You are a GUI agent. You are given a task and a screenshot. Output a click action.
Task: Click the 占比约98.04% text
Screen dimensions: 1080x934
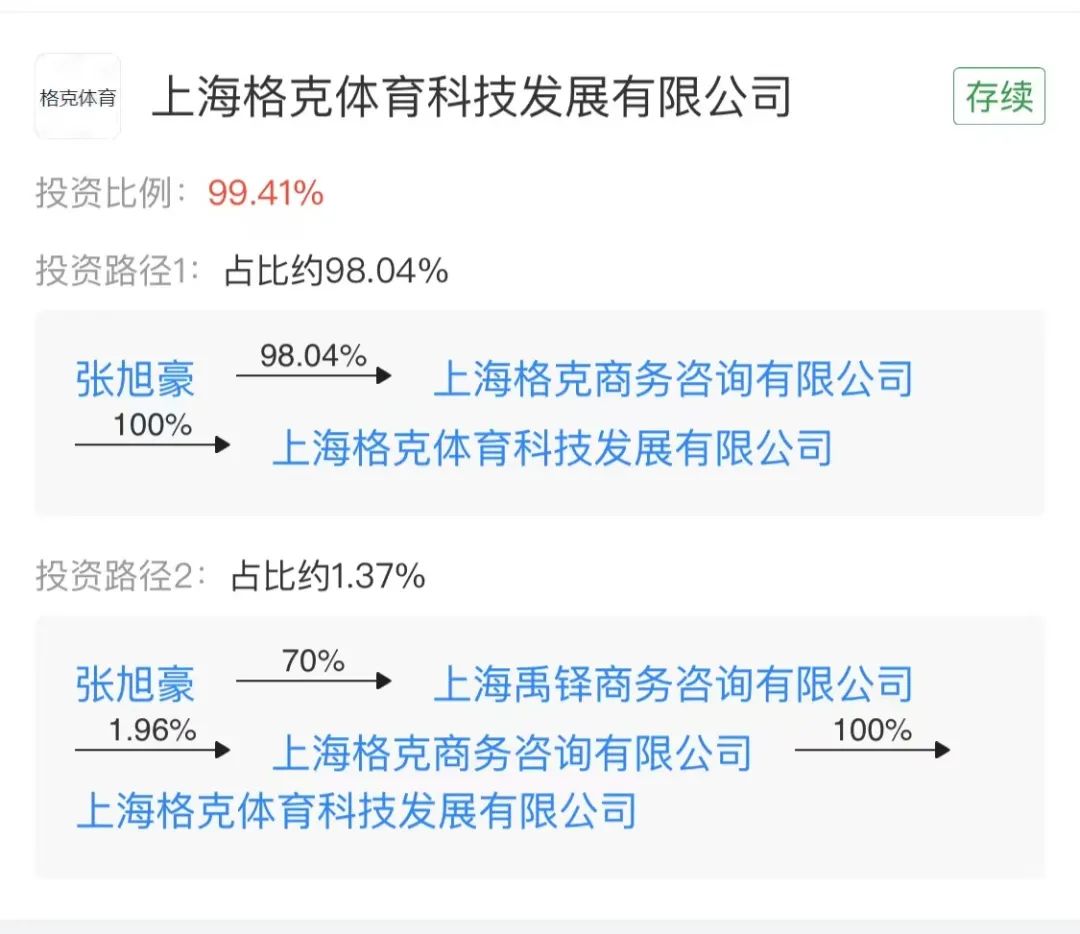point(336,270)
